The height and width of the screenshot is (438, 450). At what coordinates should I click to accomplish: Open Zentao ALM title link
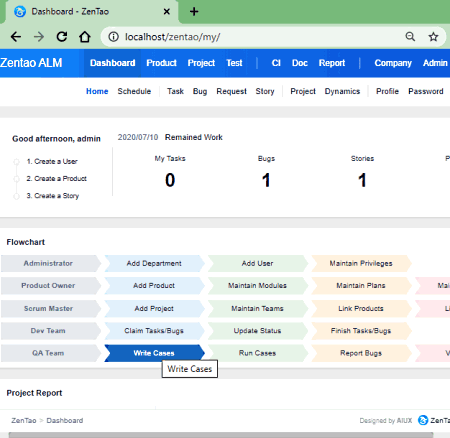point(31,63)
